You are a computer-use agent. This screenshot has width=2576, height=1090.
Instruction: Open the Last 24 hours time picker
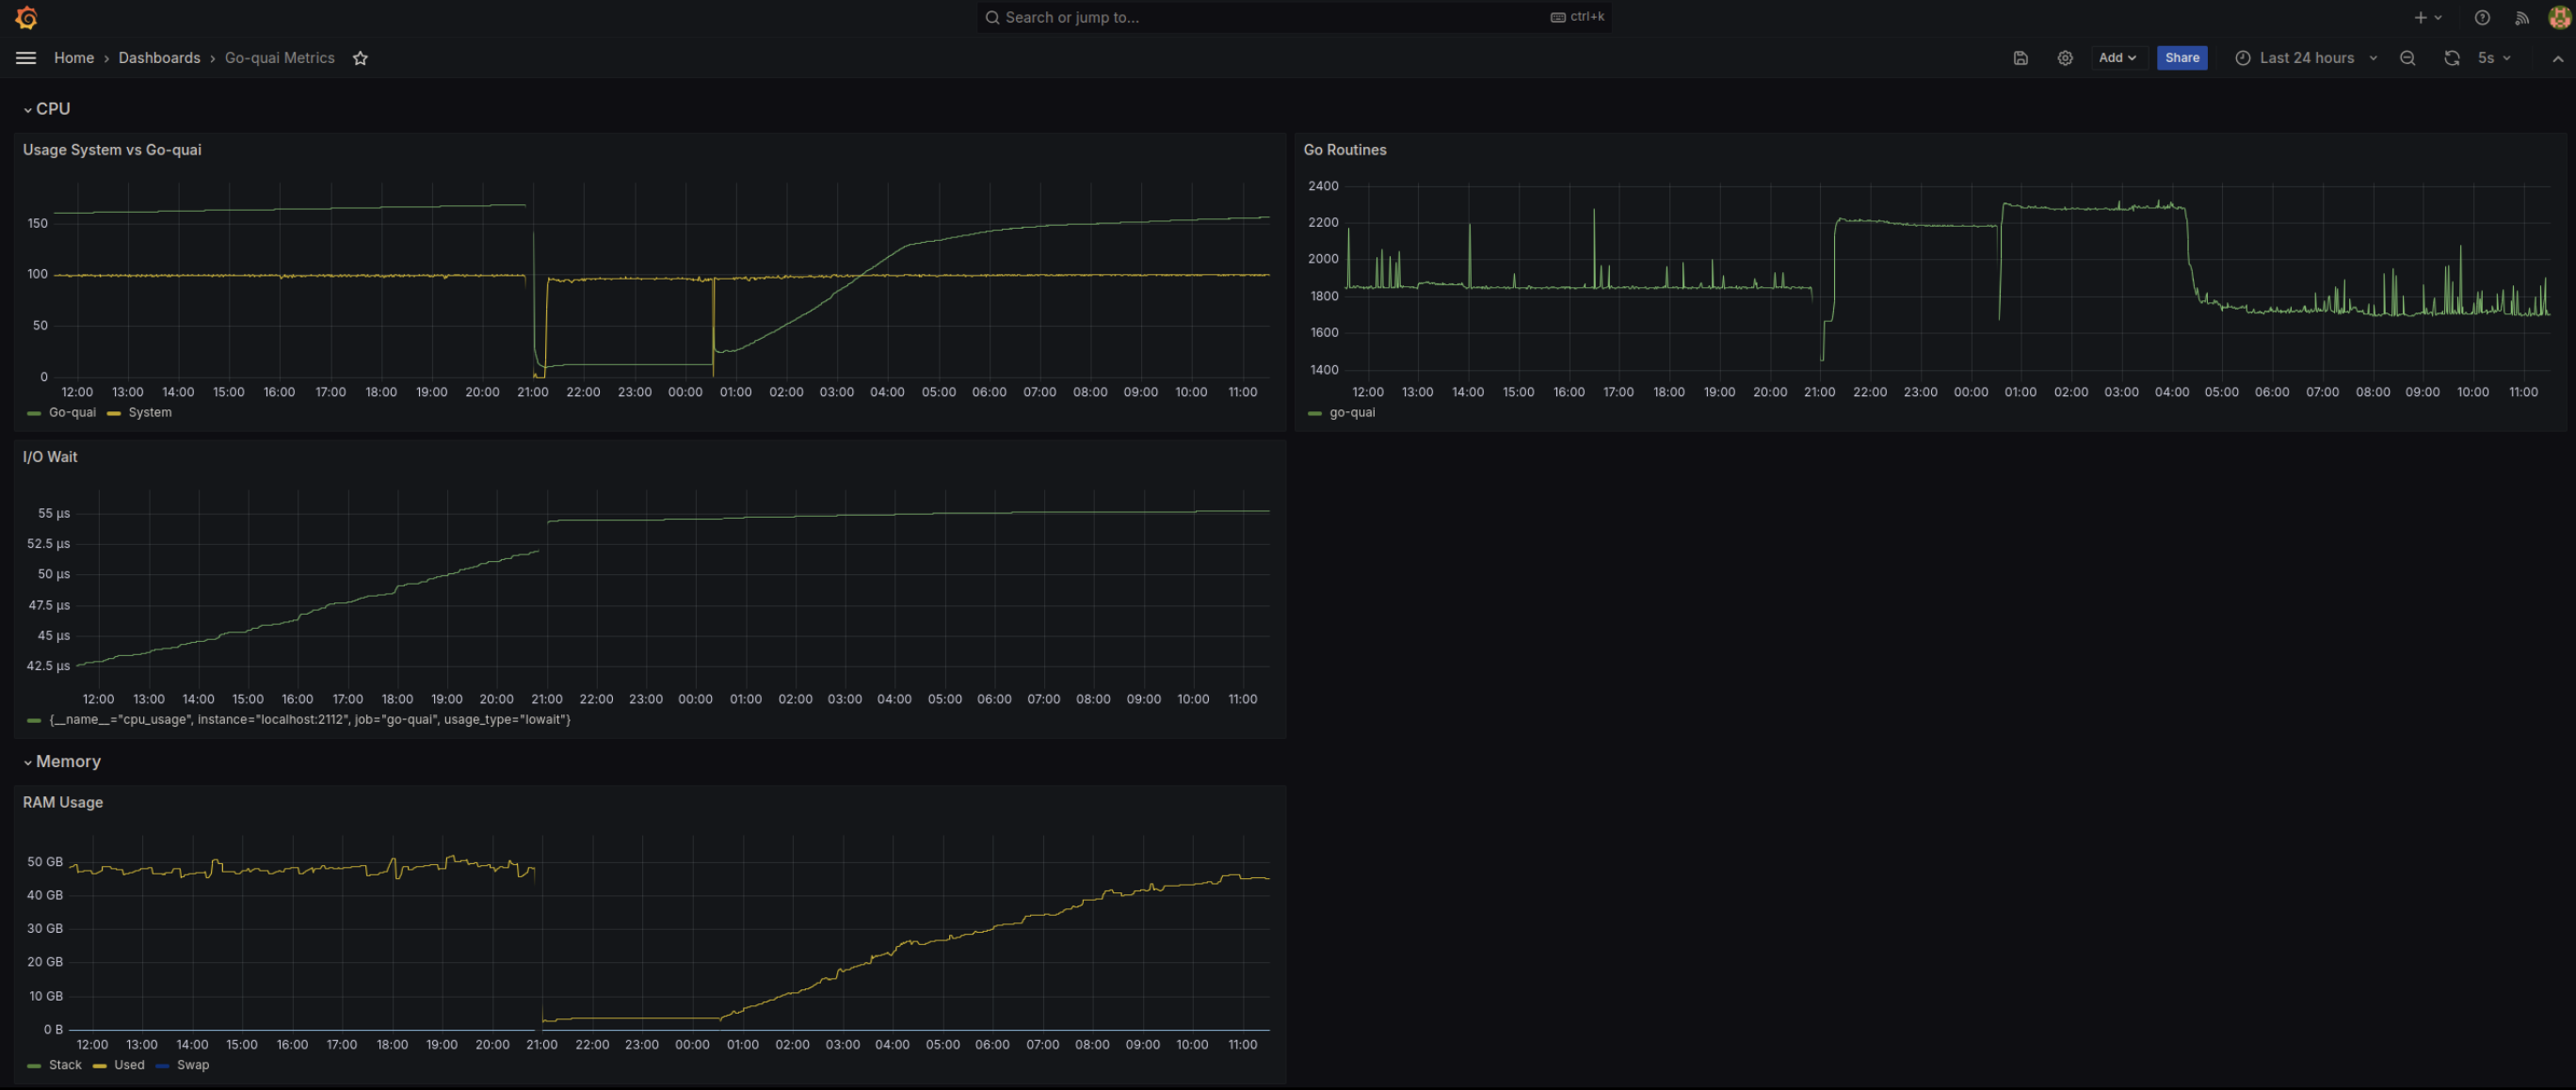pyautogui.click(x=2305, y=58)
